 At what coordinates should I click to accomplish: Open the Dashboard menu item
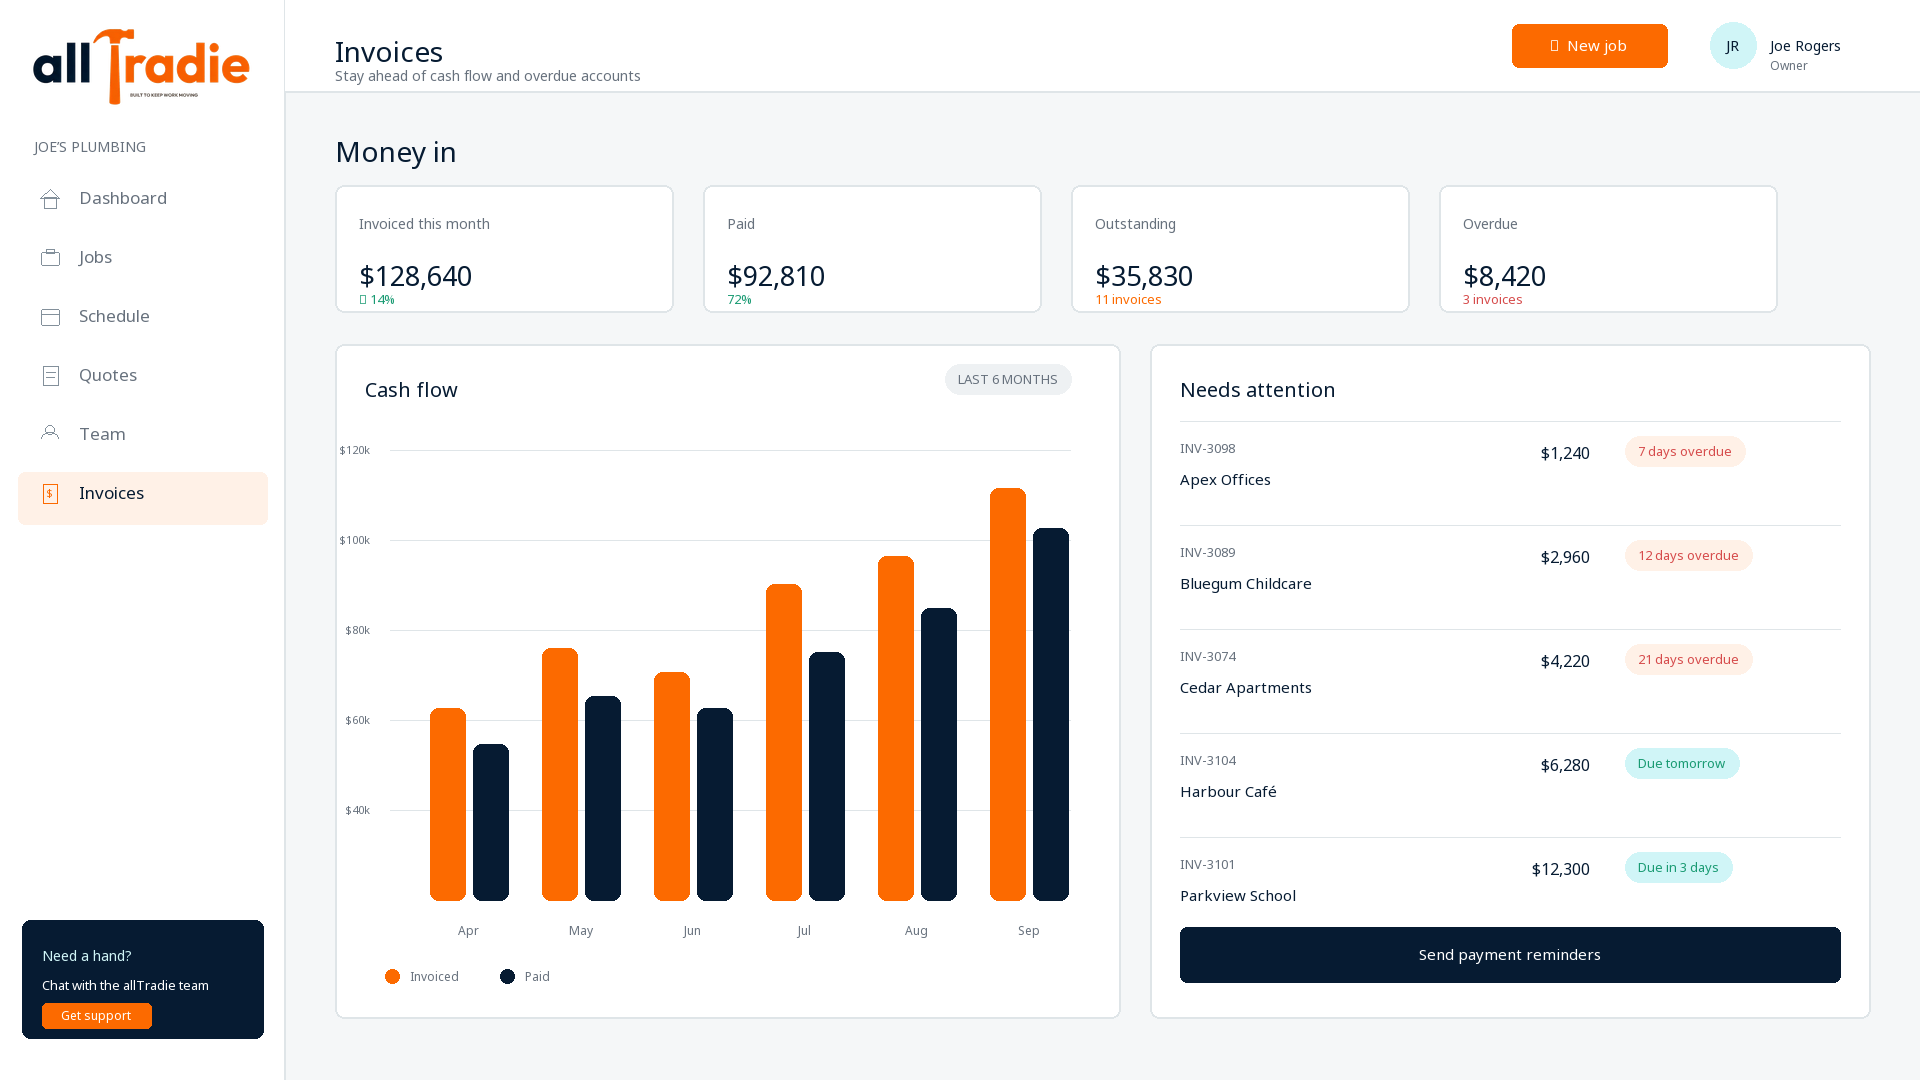pos(143,199)
